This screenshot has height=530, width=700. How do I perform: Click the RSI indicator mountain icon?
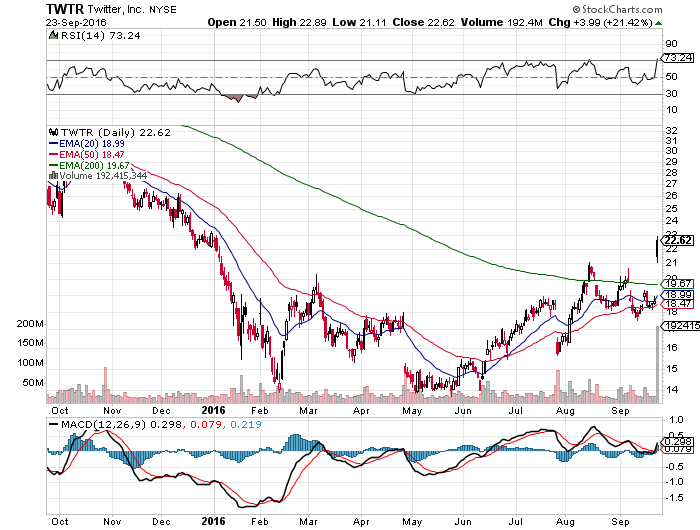tap(53, 35)
